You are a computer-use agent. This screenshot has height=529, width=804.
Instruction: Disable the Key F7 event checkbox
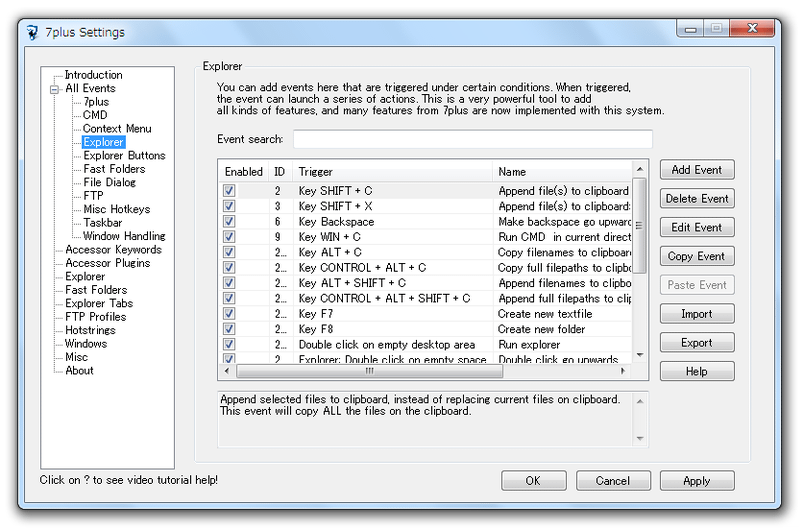[229, 314]
